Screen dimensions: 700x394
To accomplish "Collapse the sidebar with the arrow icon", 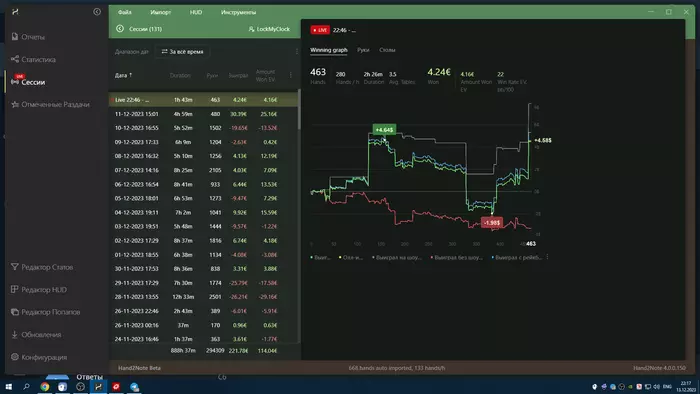I will 97,12.
